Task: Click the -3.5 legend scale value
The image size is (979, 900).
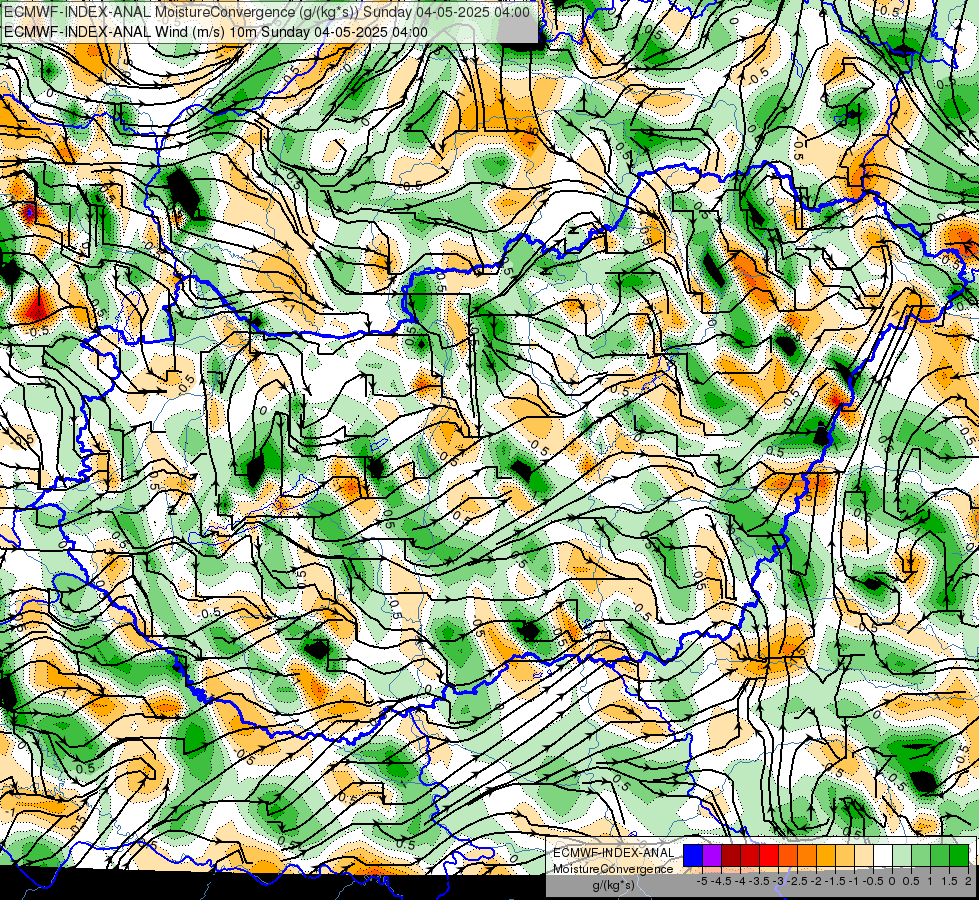Action: 759,881
